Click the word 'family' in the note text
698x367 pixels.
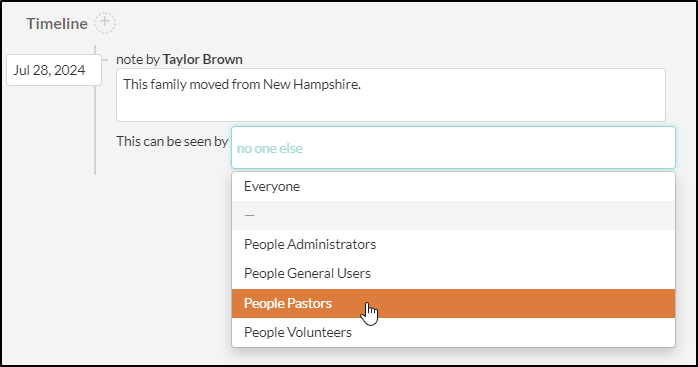(x=168, y=84)
